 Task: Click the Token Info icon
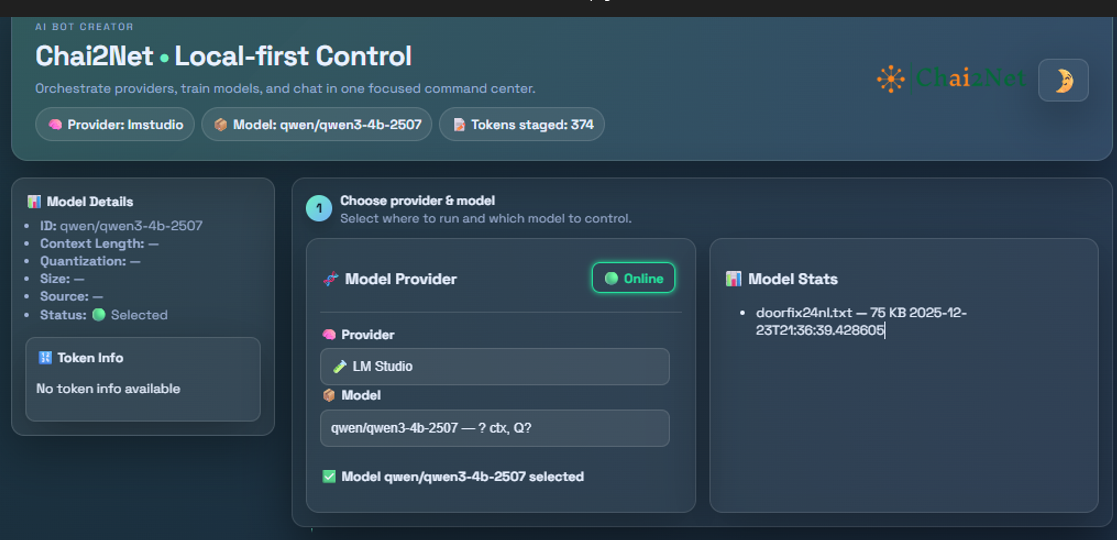point(44,358)
